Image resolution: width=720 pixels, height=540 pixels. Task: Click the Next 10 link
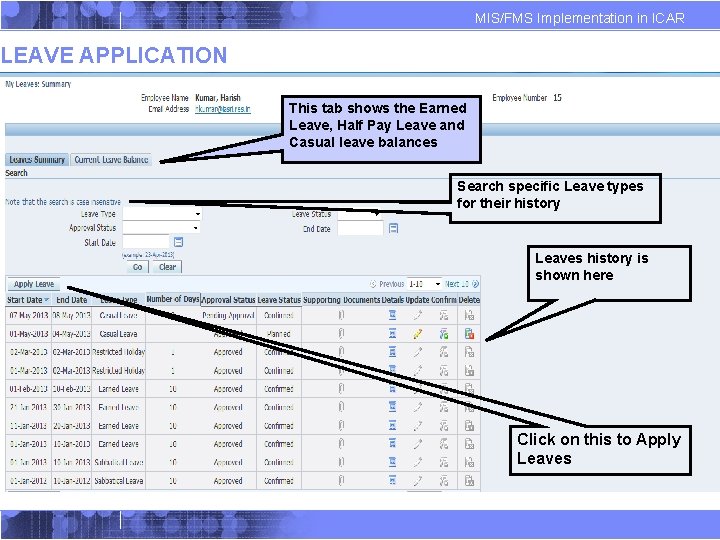tap(461, 284)
